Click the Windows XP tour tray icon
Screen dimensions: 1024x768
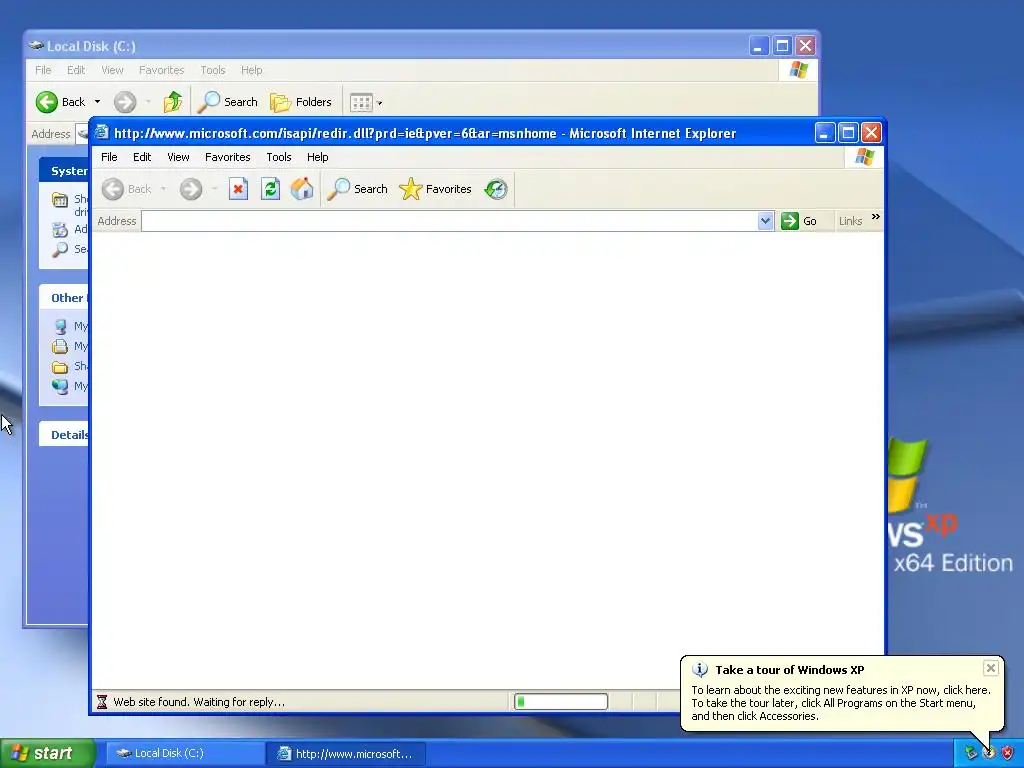pos(989,753)
